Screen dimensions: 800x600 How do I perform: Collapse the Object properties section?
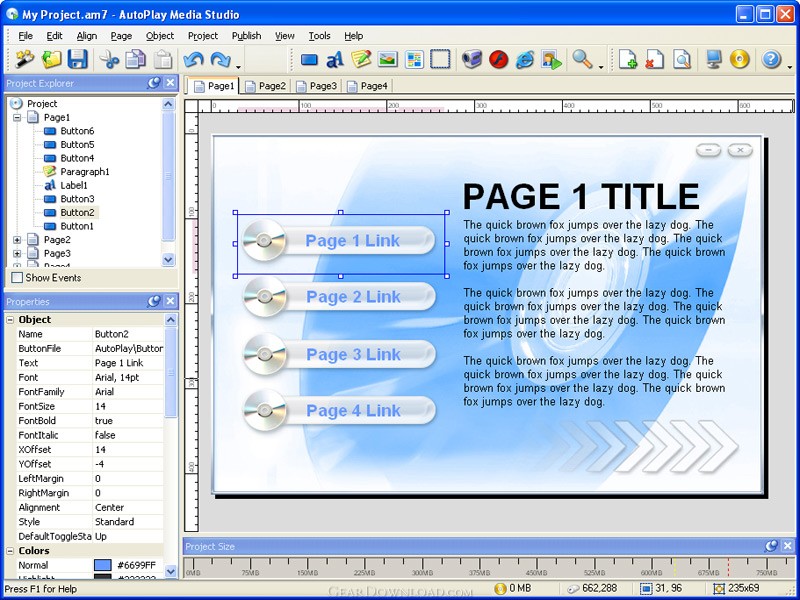[x=10, y=320]
